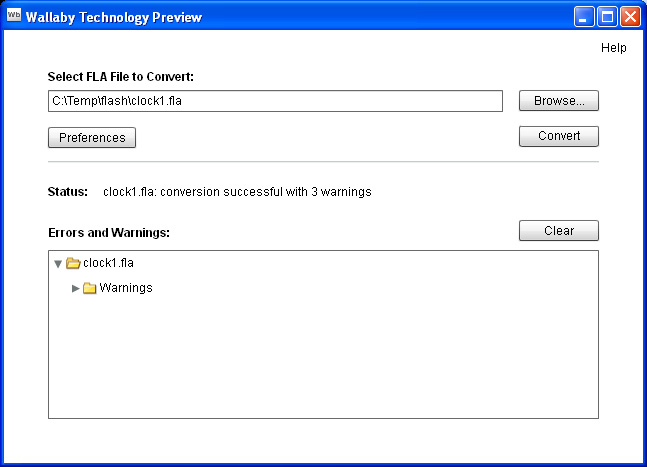Click the Wb application icon in title bar
Image resolution: width=647 pixels, height=467 pixels.
[x=14, y=16]
